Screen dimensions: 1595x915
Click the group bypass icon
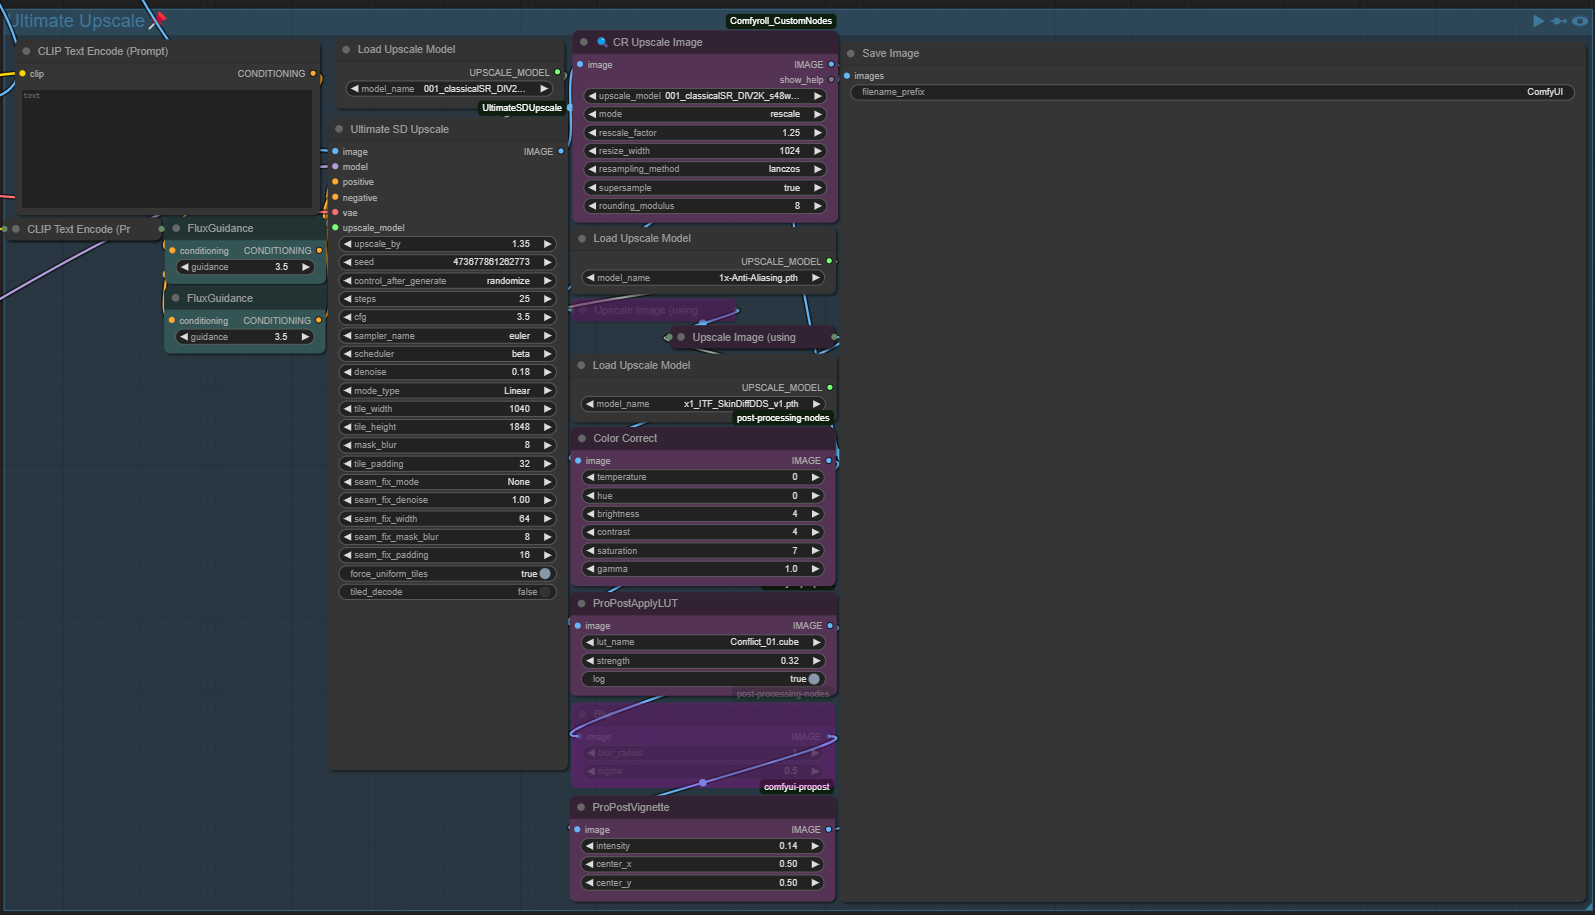(1559, 21)
